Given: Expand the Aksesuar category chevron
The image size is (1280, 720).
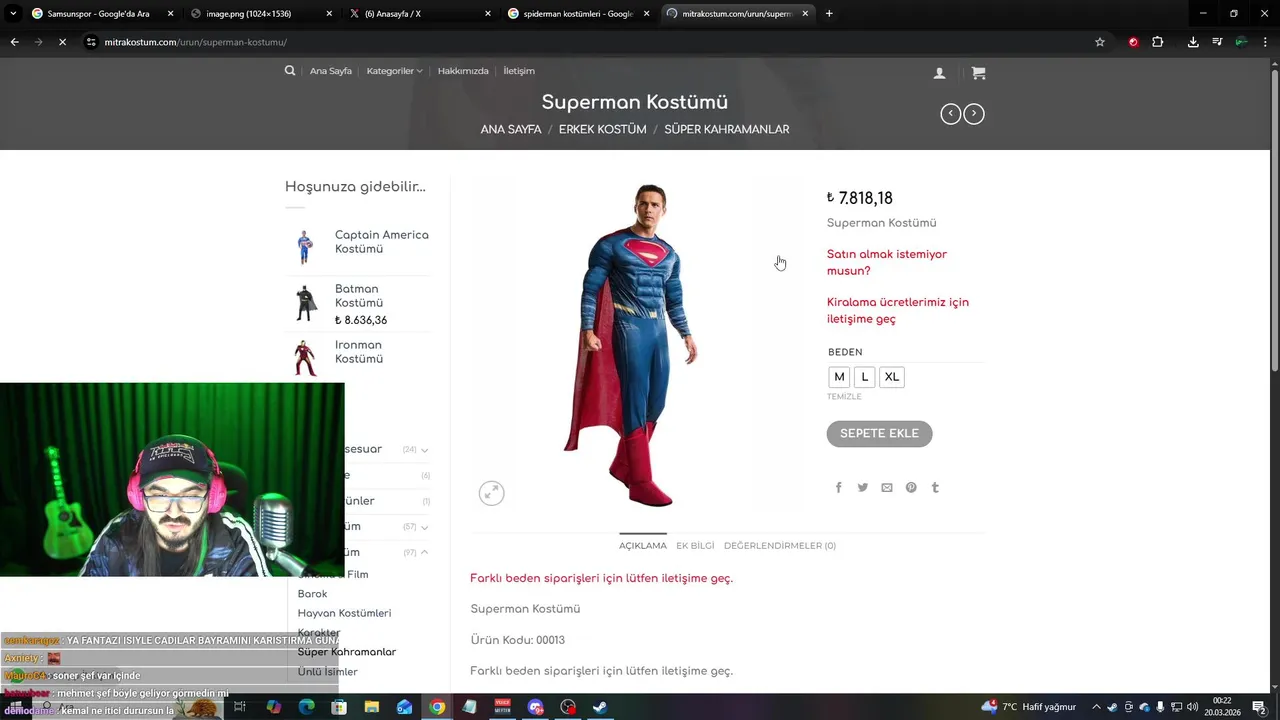Looking at the screenshot, I should [424, 450].
